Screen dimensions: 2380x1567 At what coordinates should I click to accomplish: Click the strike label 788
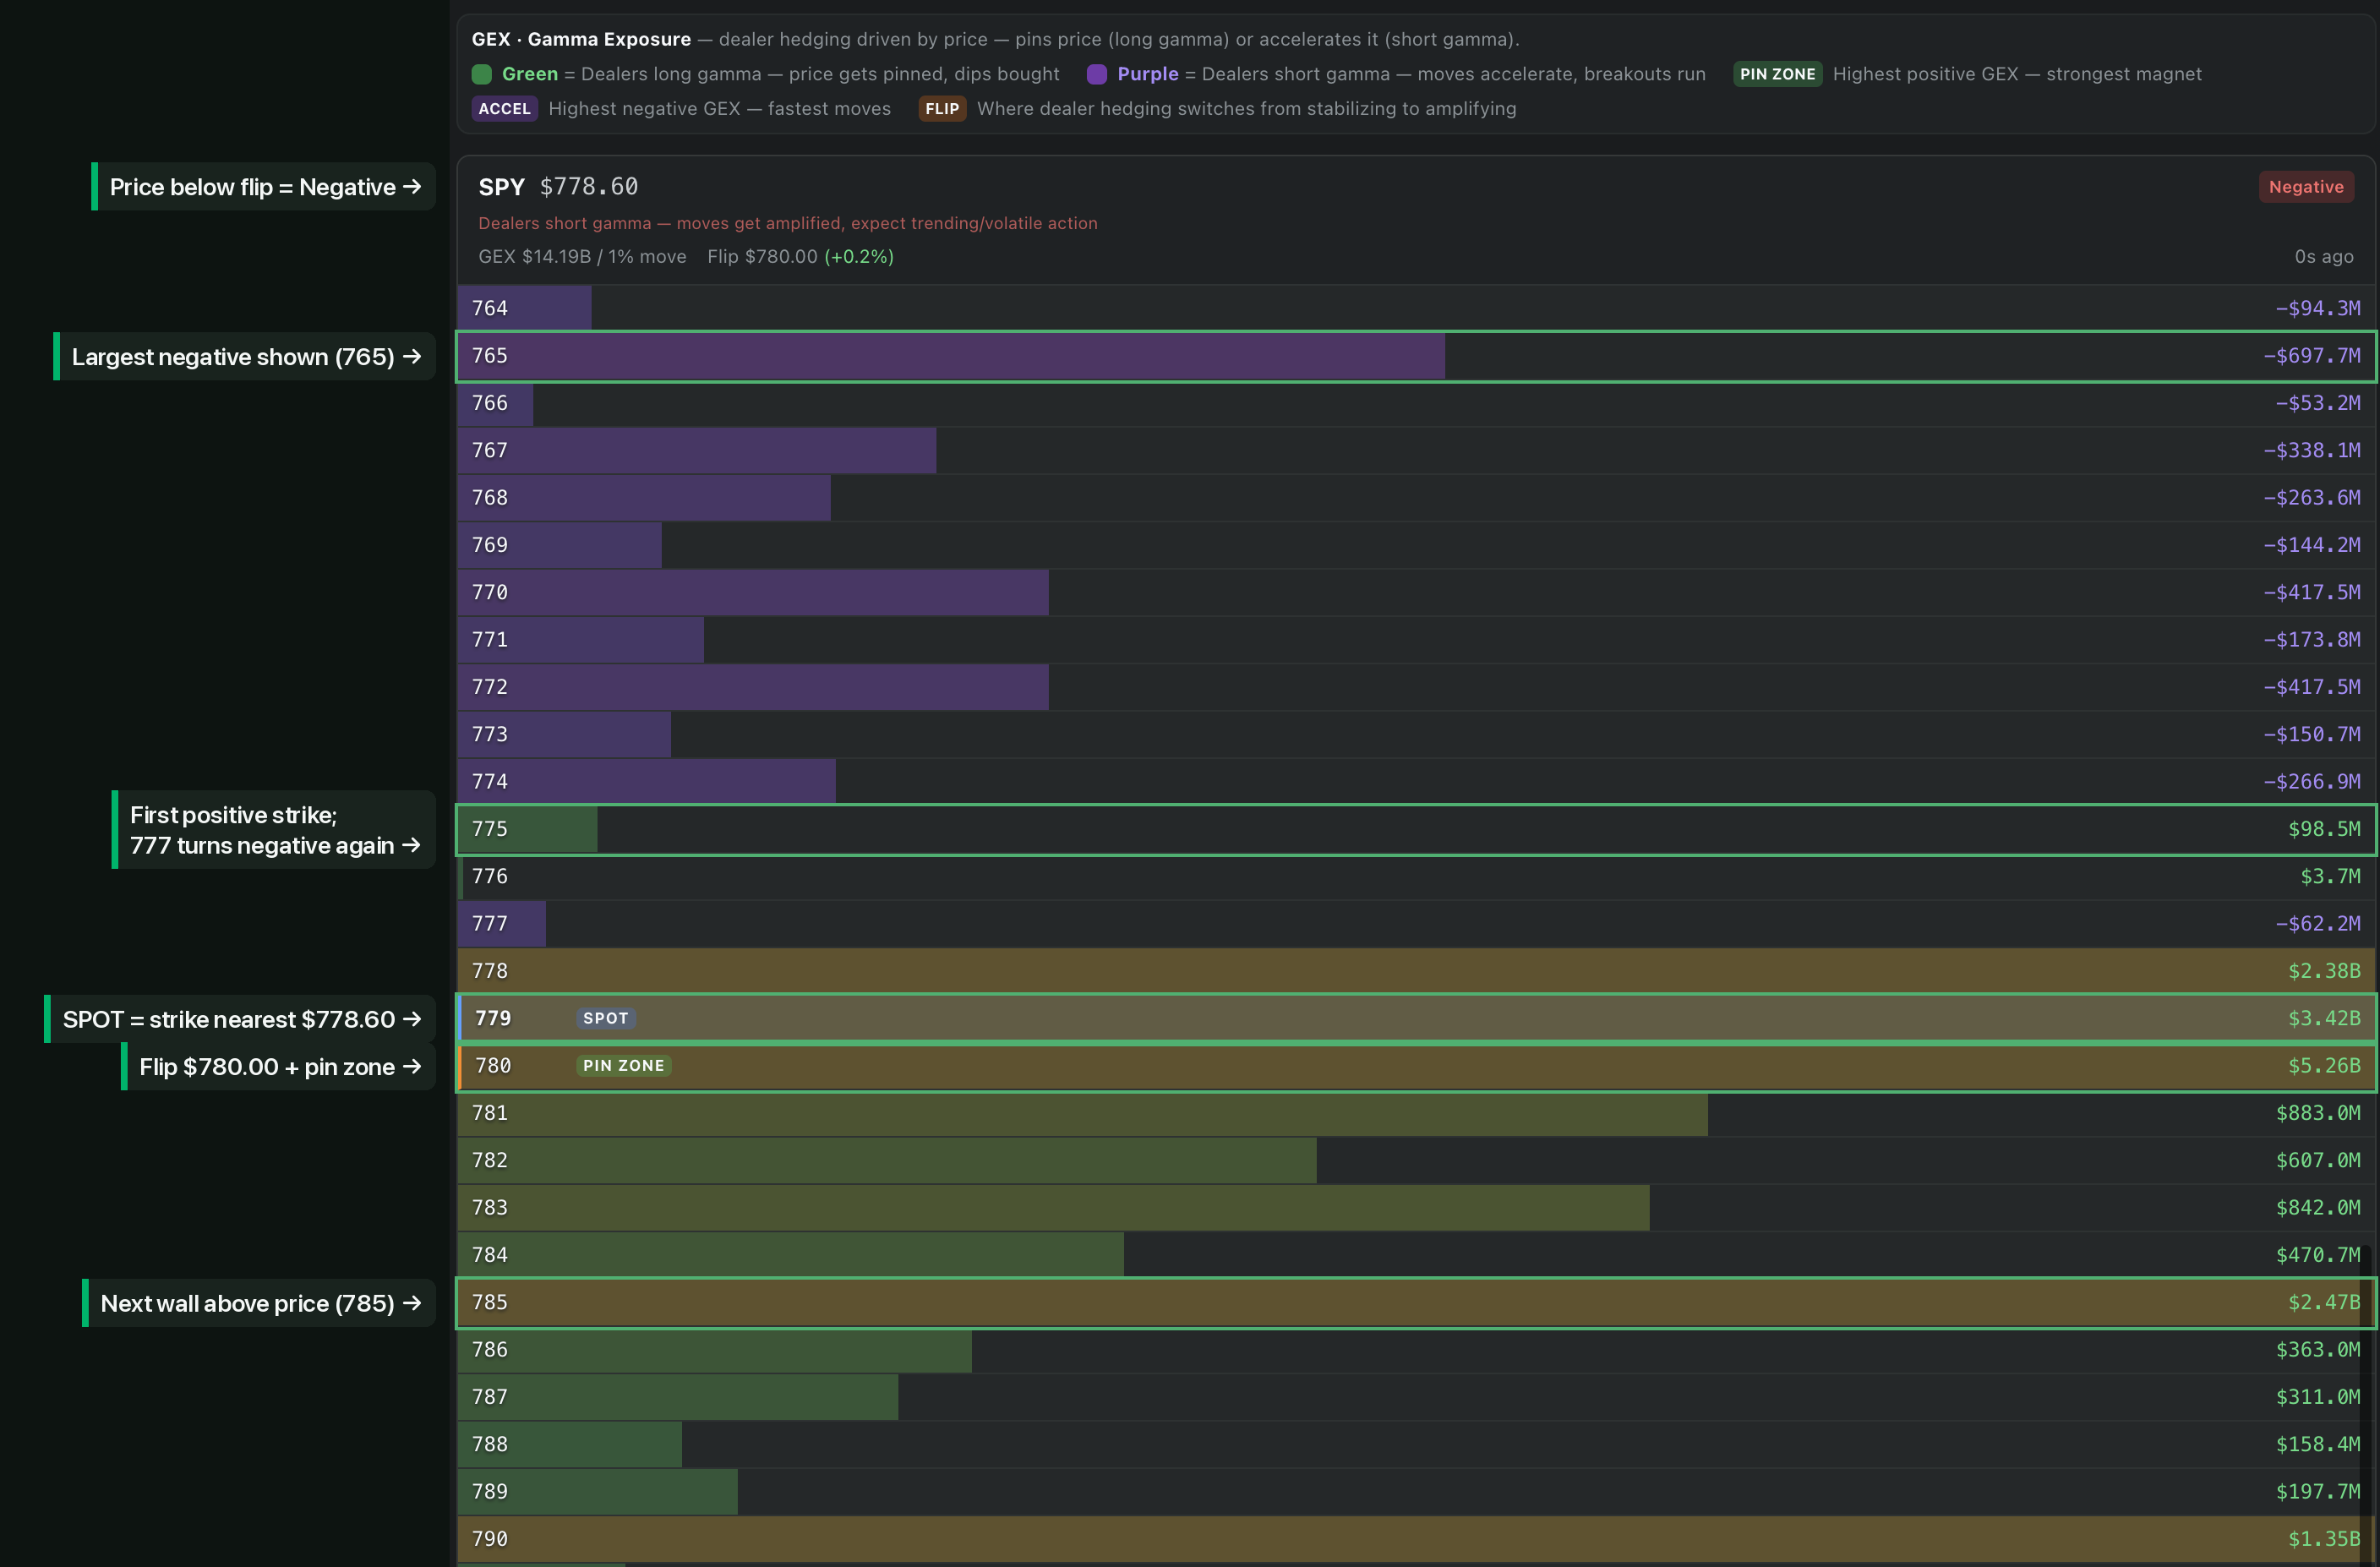490,1445
